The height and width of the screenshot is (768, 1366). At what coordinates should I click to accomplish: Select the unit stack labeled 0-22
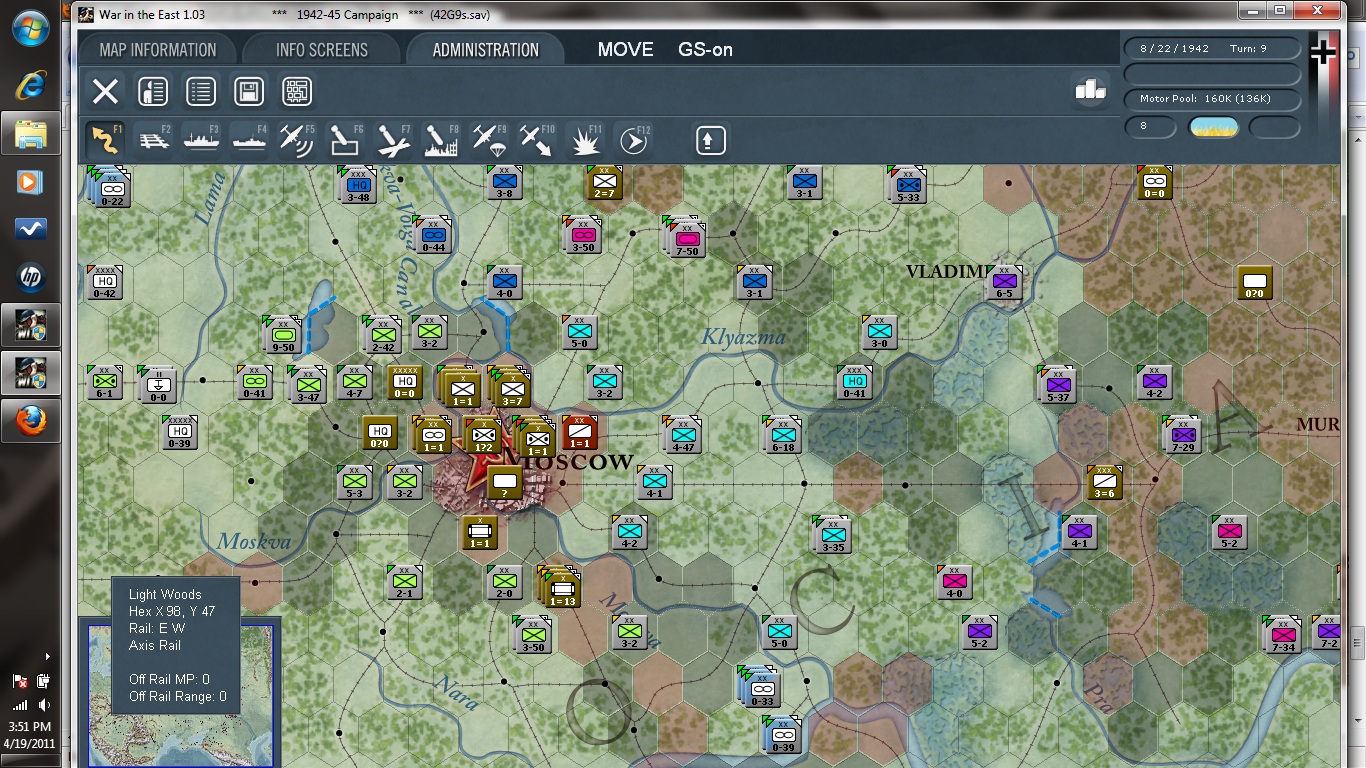(x=109, y=186)
